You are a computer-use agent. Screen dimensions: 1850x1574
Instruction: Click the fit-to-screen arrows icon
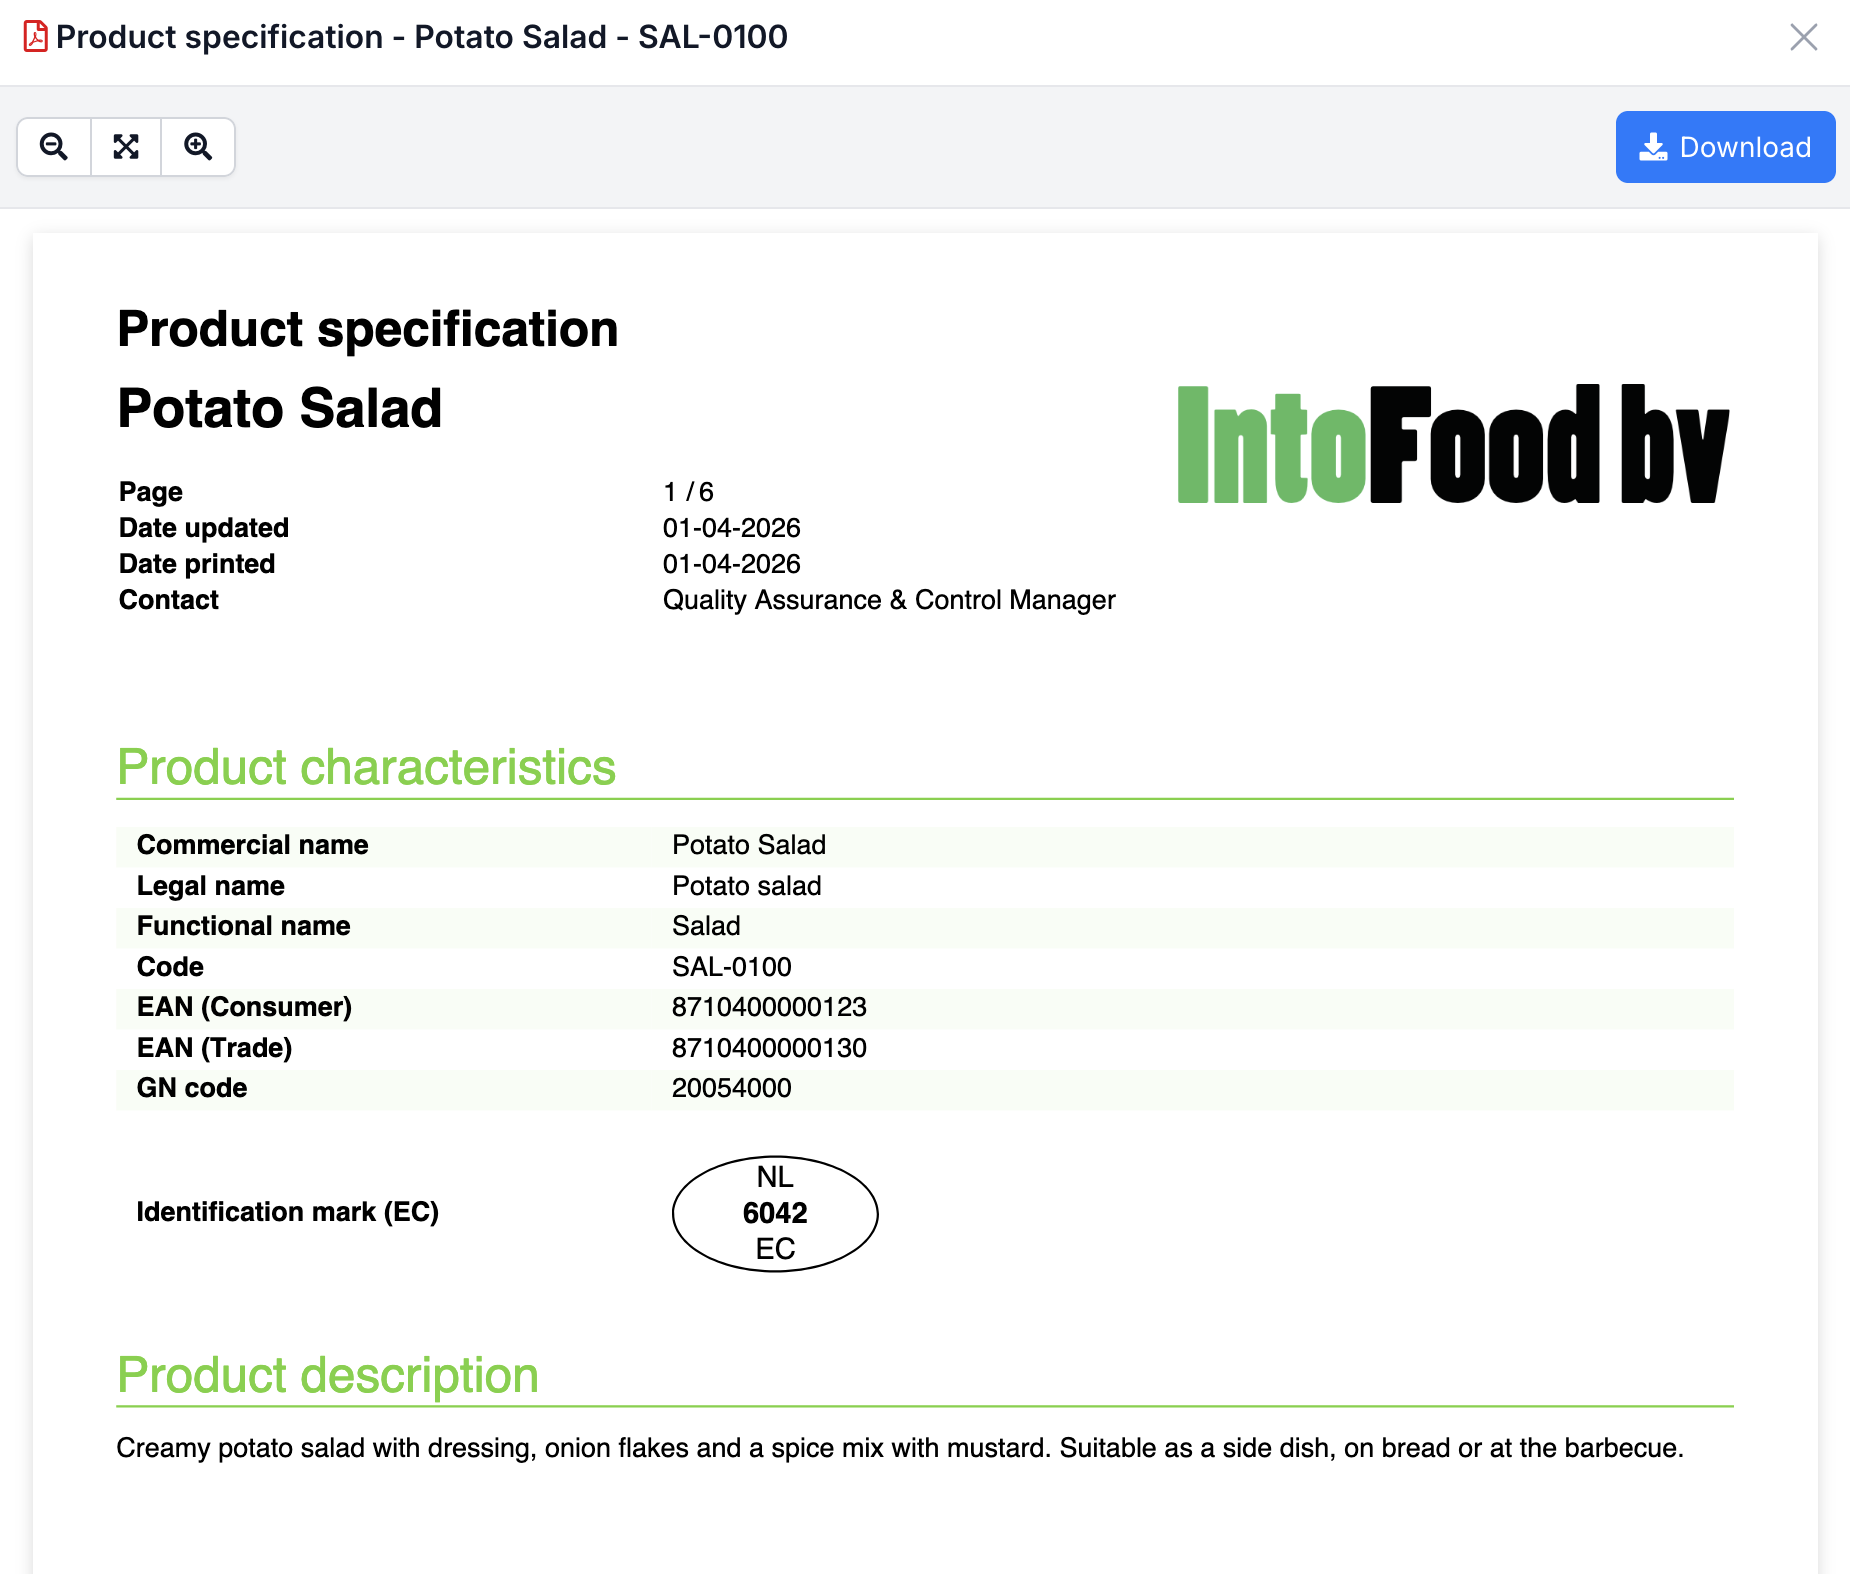[126, 146]
